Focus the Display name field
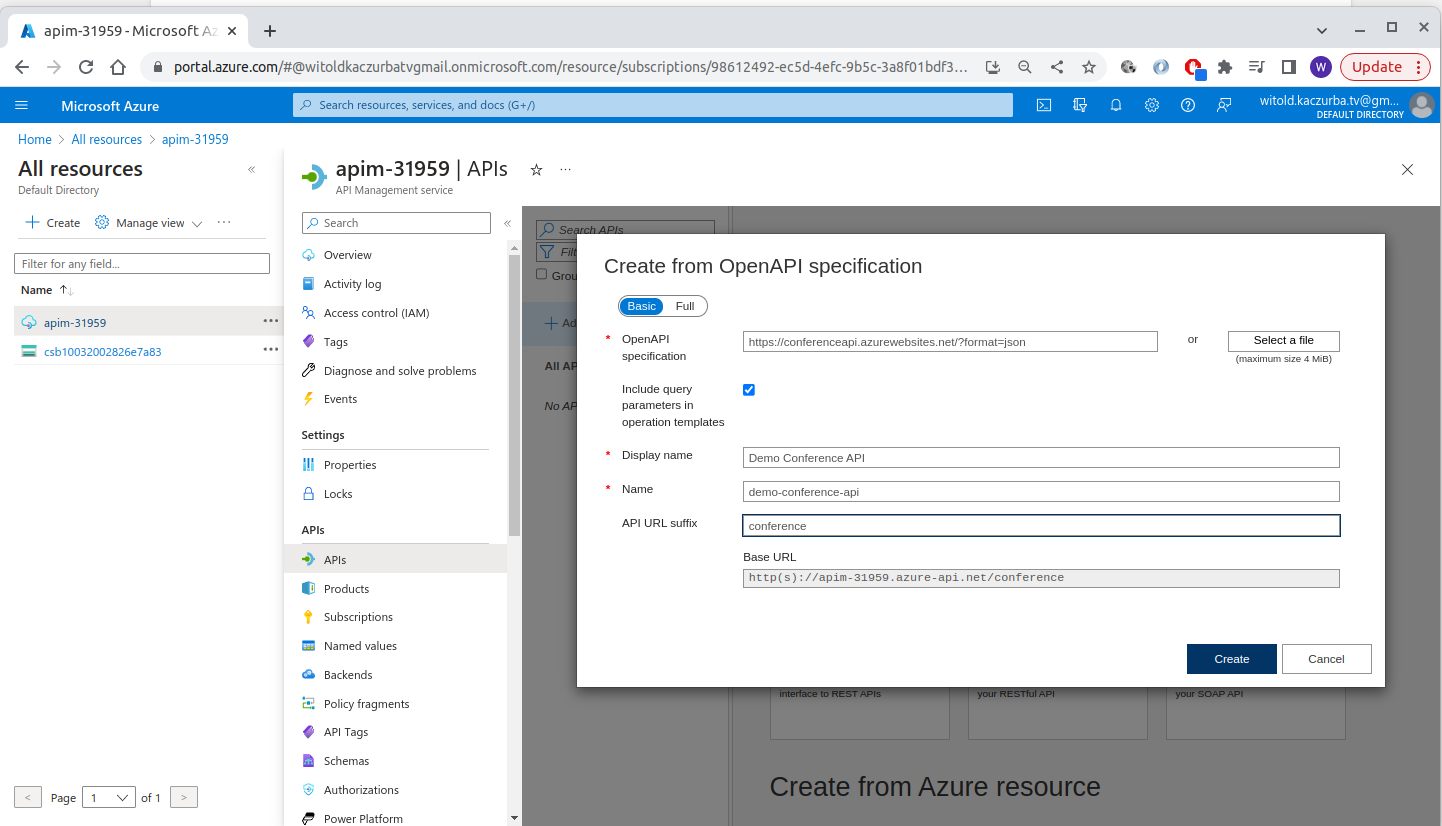 [1041, 458]
